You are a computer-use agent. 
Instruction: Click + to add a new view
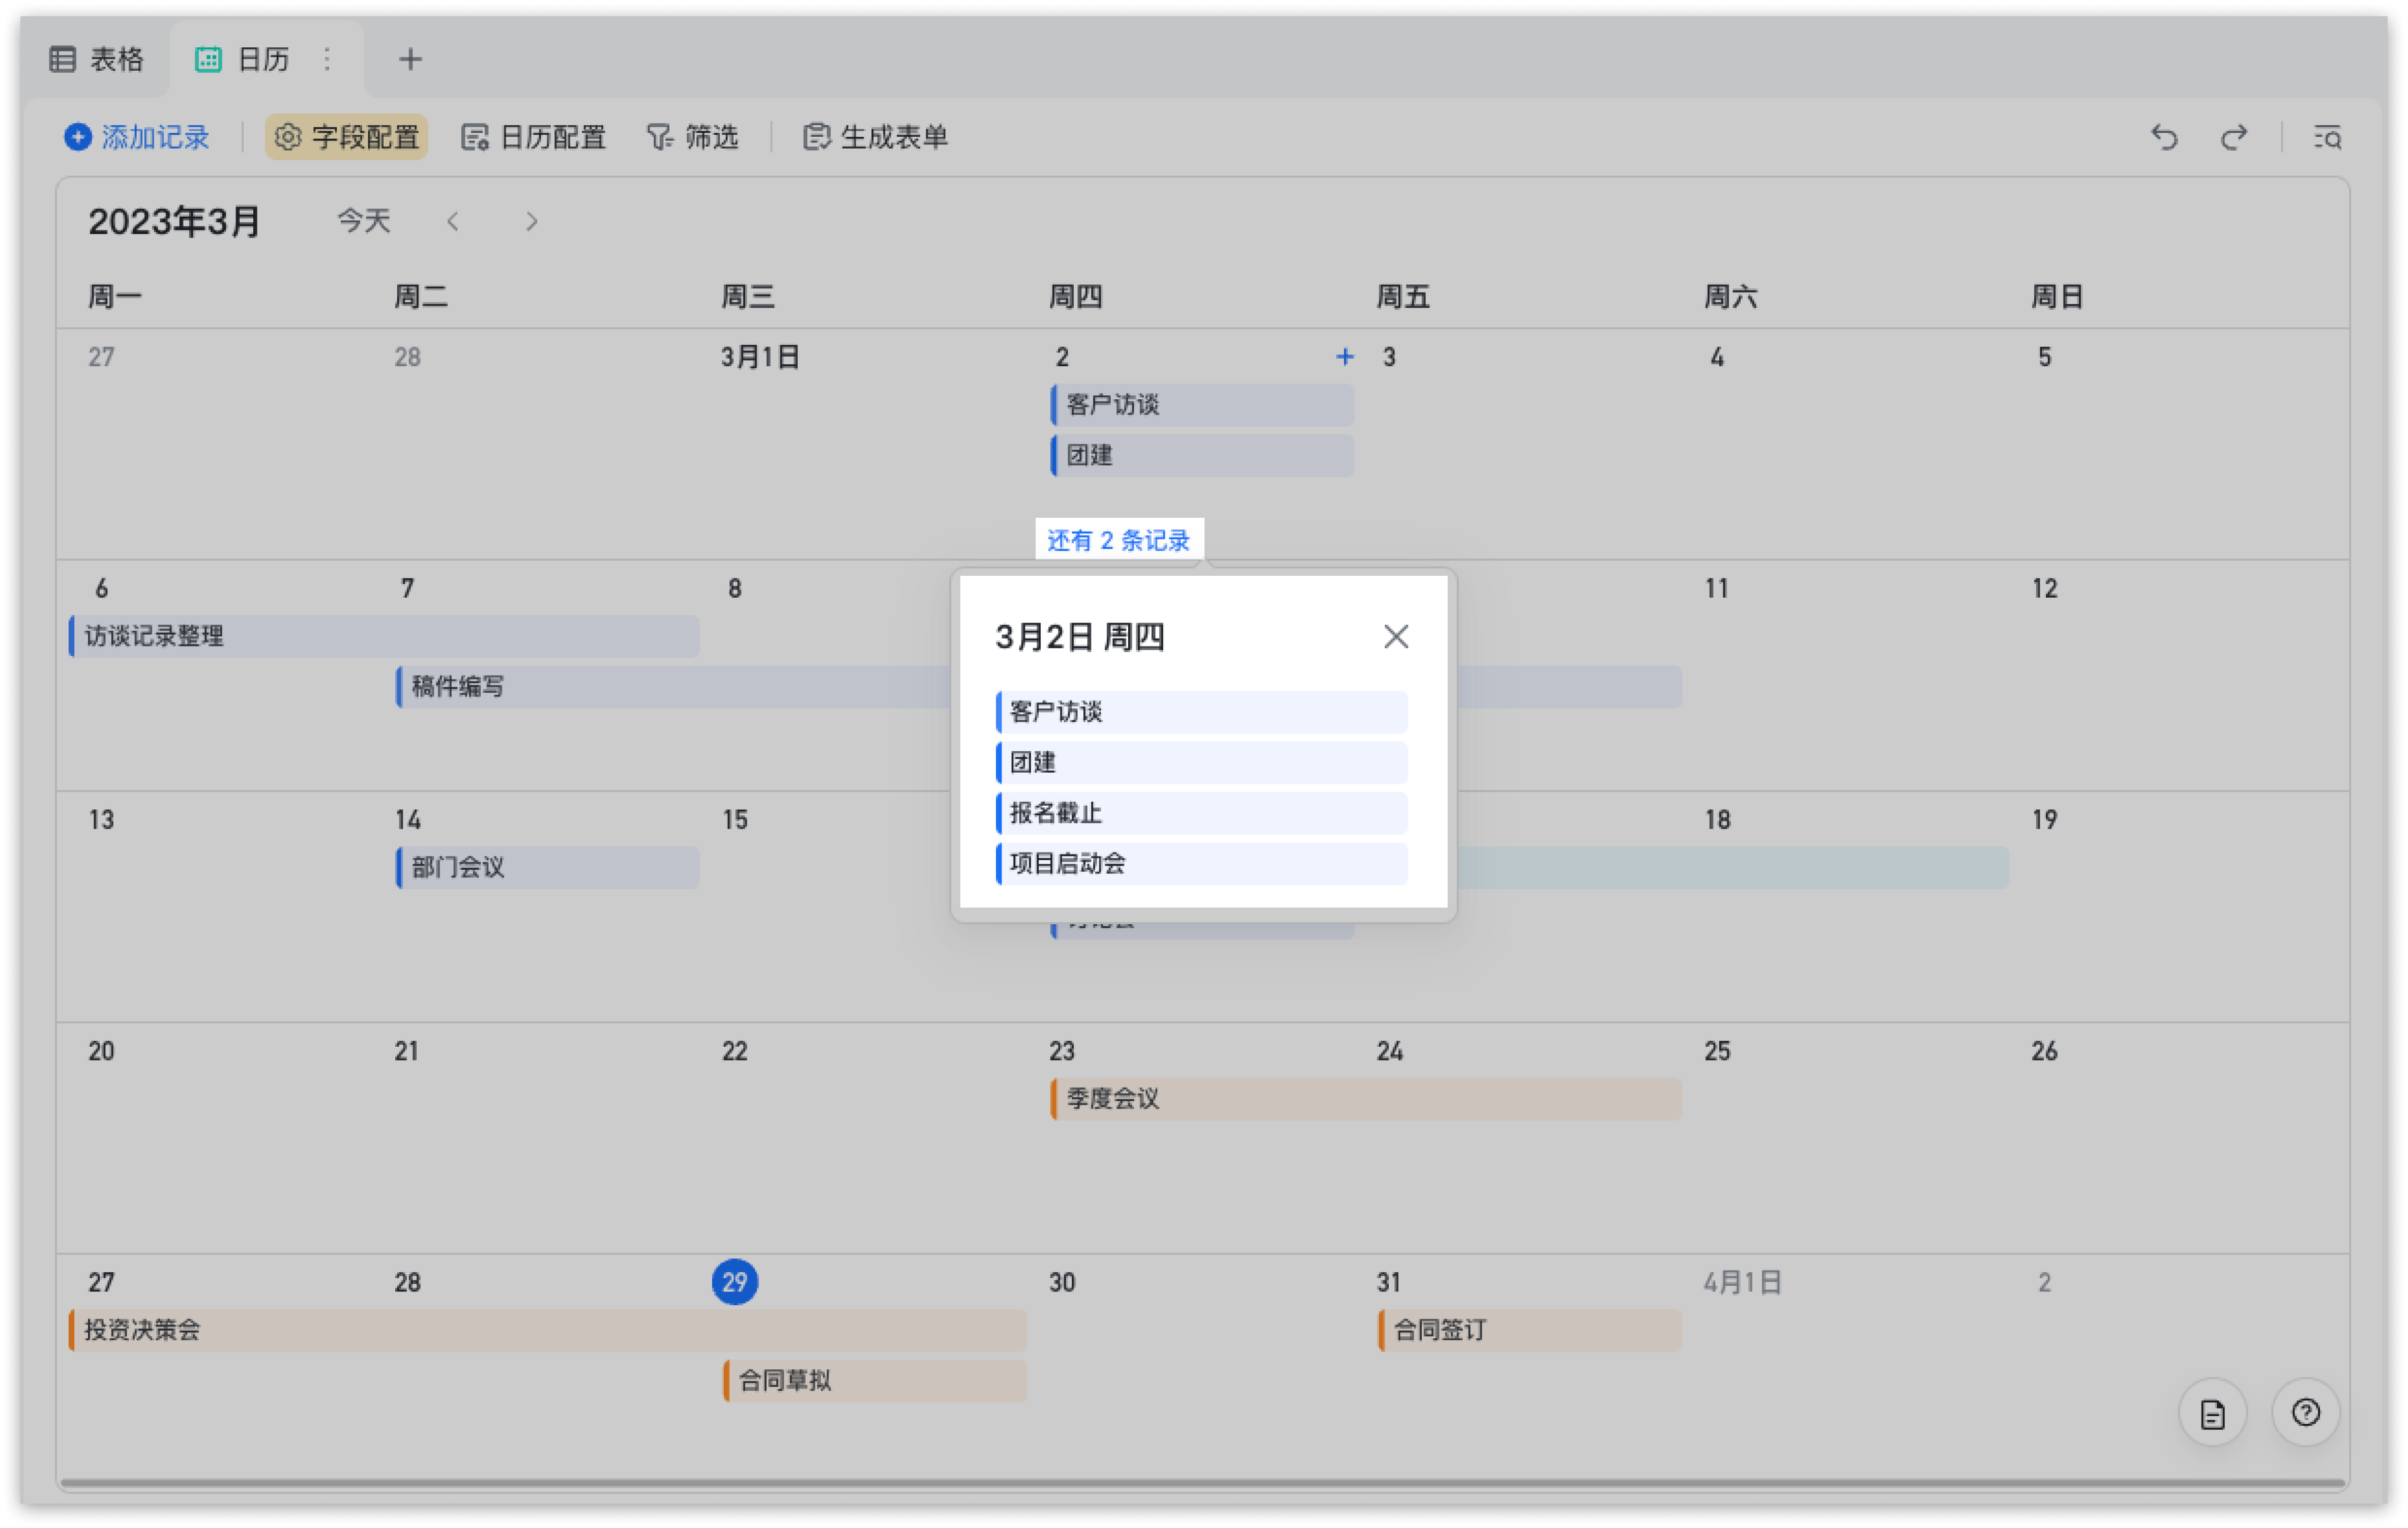tap(410, 60)
